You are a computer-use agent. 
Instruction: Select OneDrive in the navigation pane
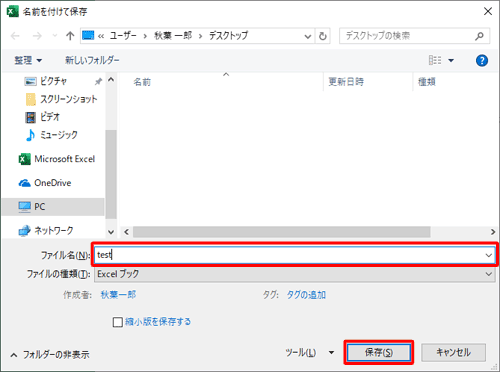pyautogui.click(x=45, y=183)
